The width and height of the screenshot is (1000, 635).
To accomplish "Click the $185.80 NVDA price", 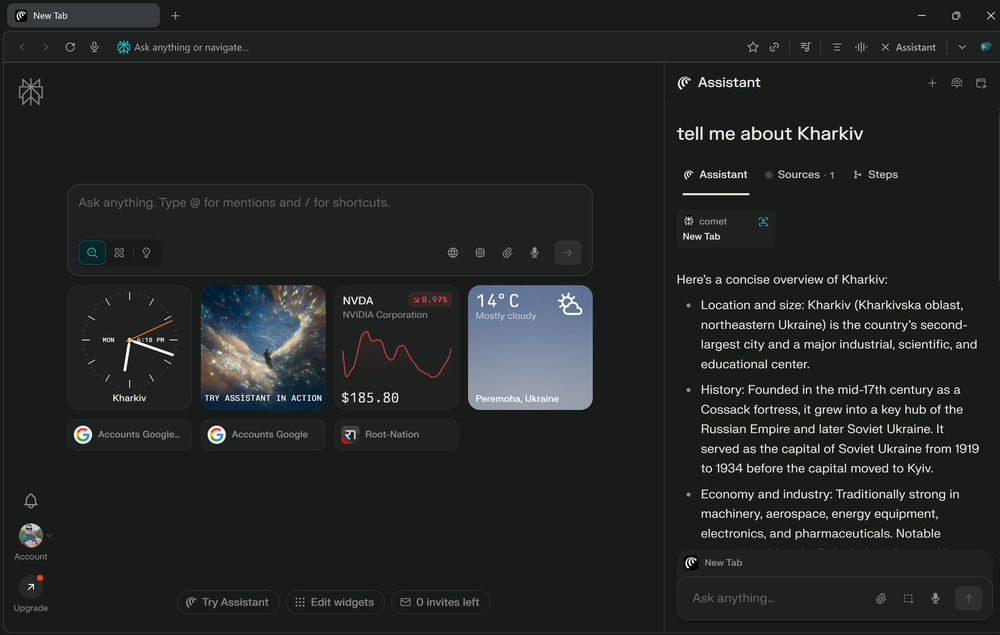I will [x=370, y=398].
